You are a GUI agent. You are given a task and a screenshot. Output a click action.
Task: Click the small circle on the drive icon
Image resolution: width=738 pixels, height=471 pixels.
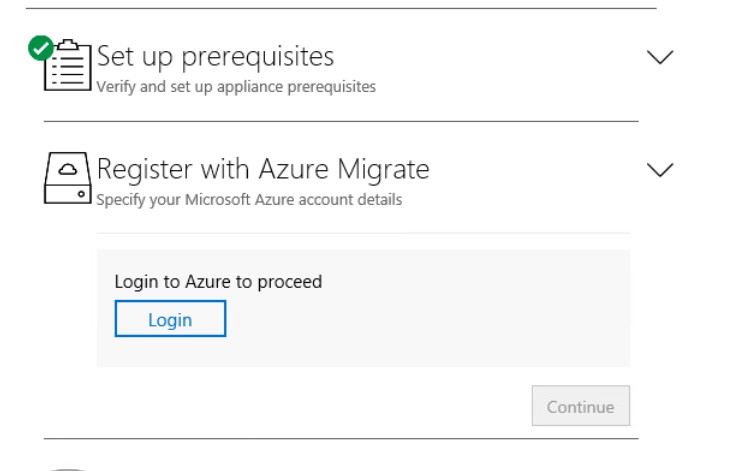coord(81,194)
